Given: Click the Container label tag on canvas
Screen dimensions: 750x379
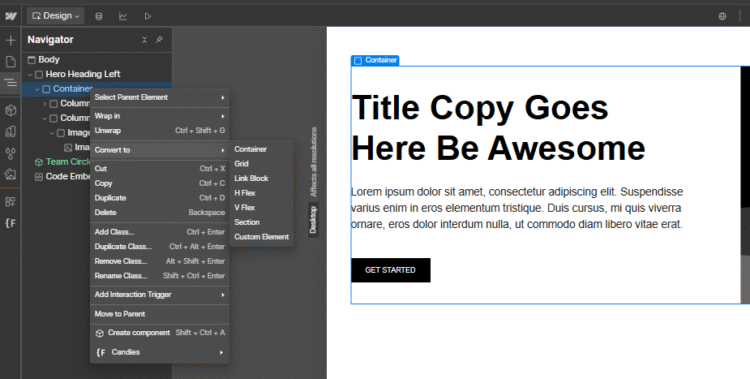Looking at the screenshot, I should click(x=375, y=60).
